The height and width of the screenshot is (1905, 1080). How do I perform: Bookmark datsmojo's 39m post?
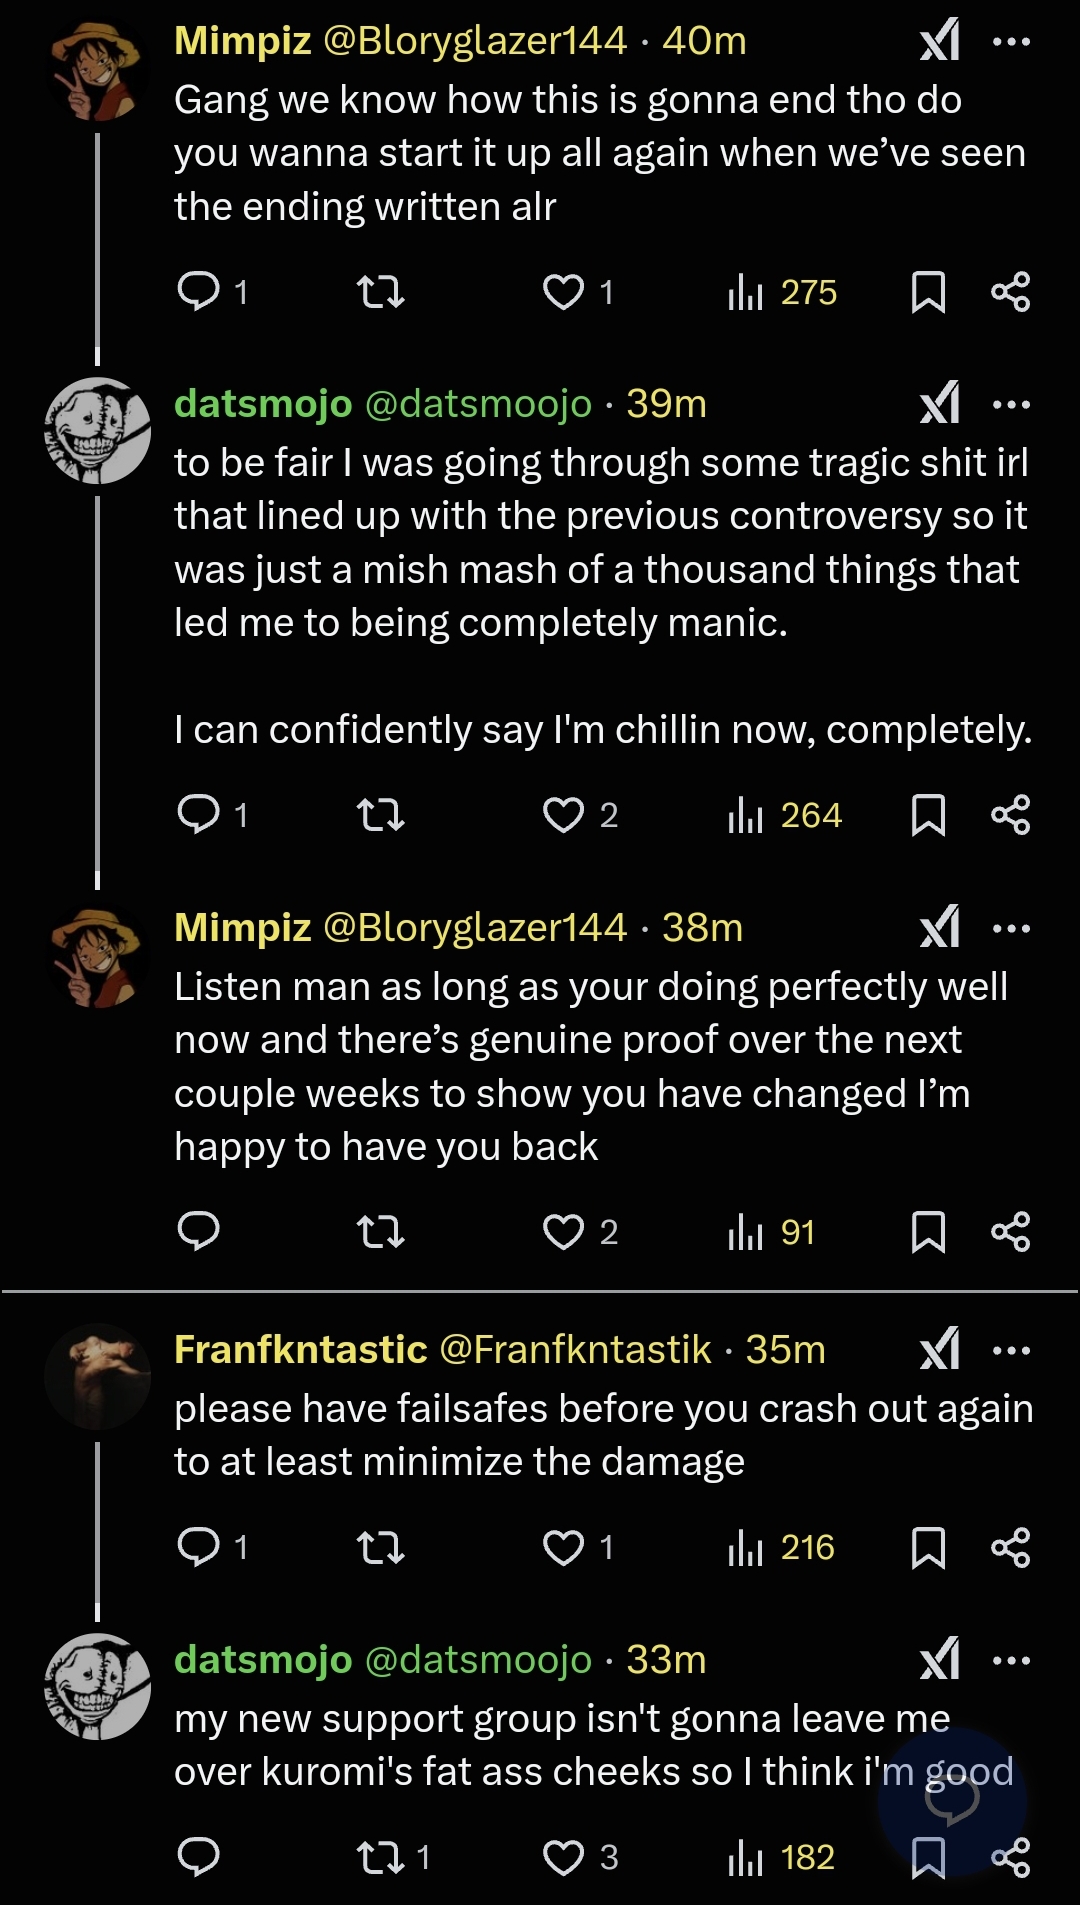pyautogui.click(x=928, y=815)
